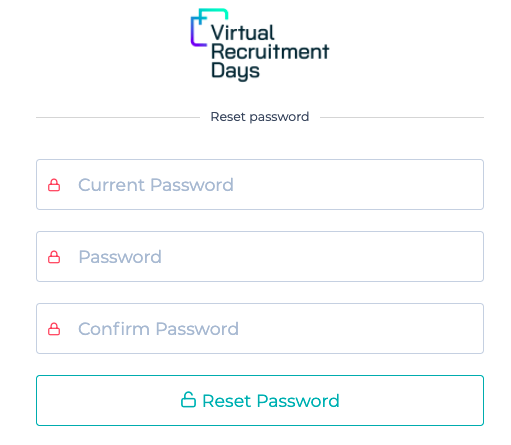Viewport: 511px width, 445px height.
Task: Click the word "Recruitment" in the logo
Action: pos(270,52)
